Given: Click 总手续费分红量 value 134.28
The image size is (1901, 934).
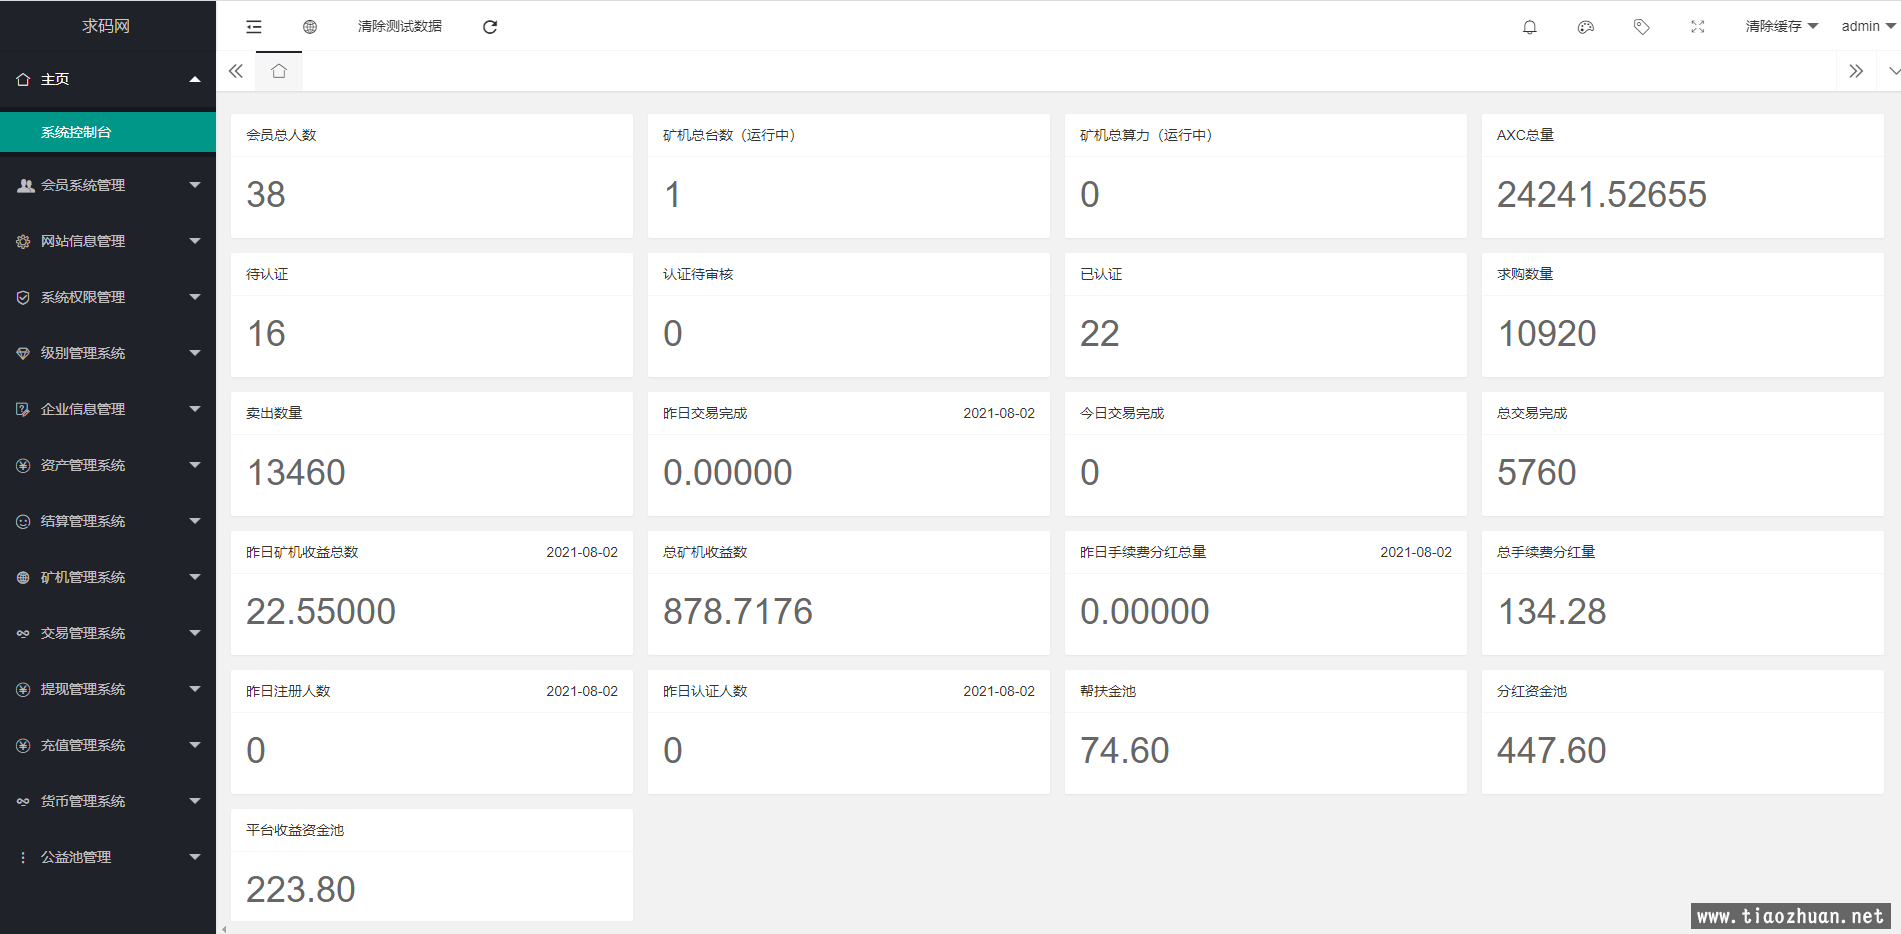Looking at the screenshot, I should click(x=1552, y=611).
